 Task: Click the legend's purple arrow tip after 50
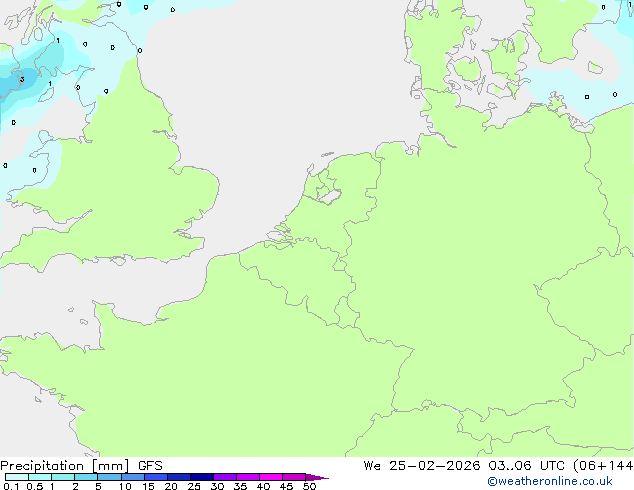317,477
